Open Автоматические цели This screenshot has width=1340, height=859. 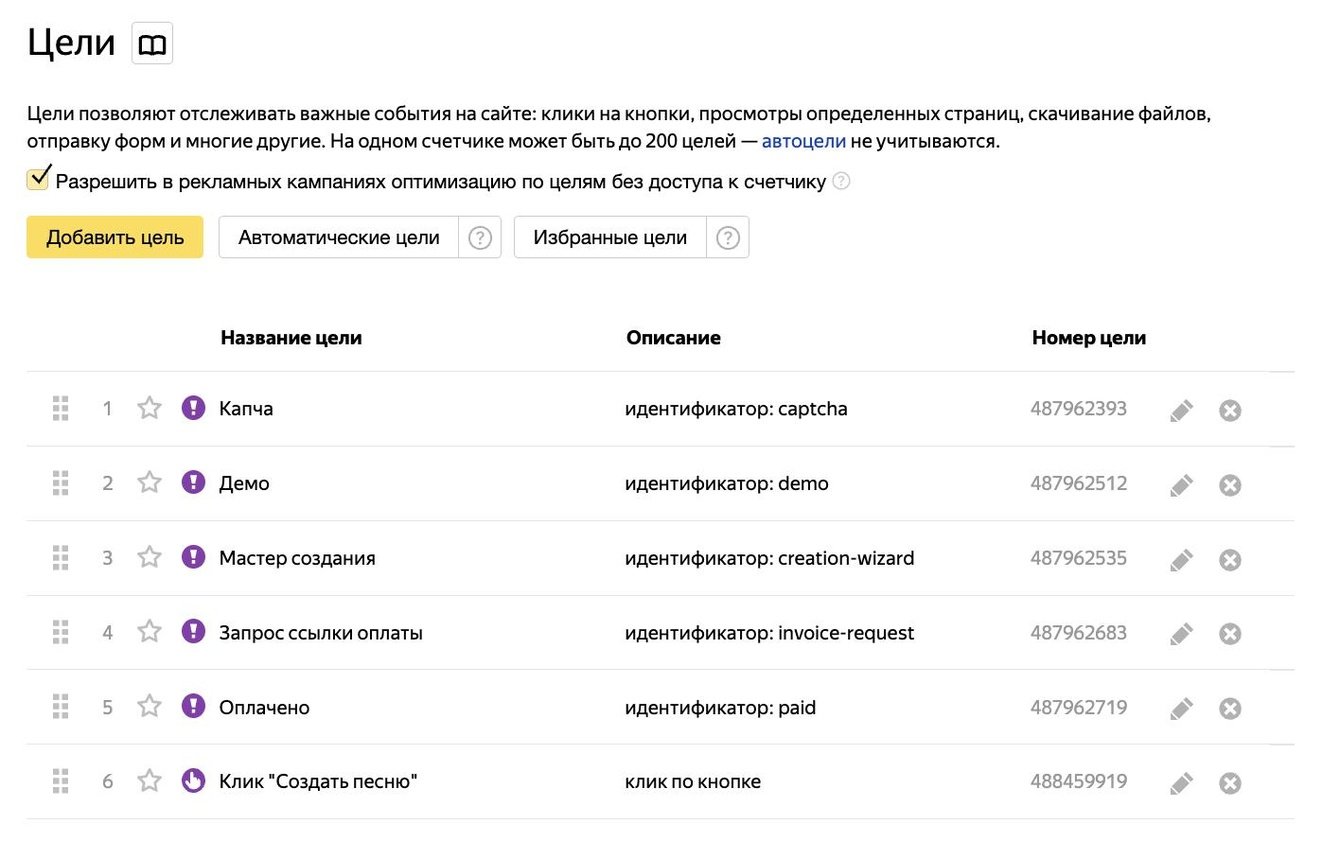[x=339, y=238]
